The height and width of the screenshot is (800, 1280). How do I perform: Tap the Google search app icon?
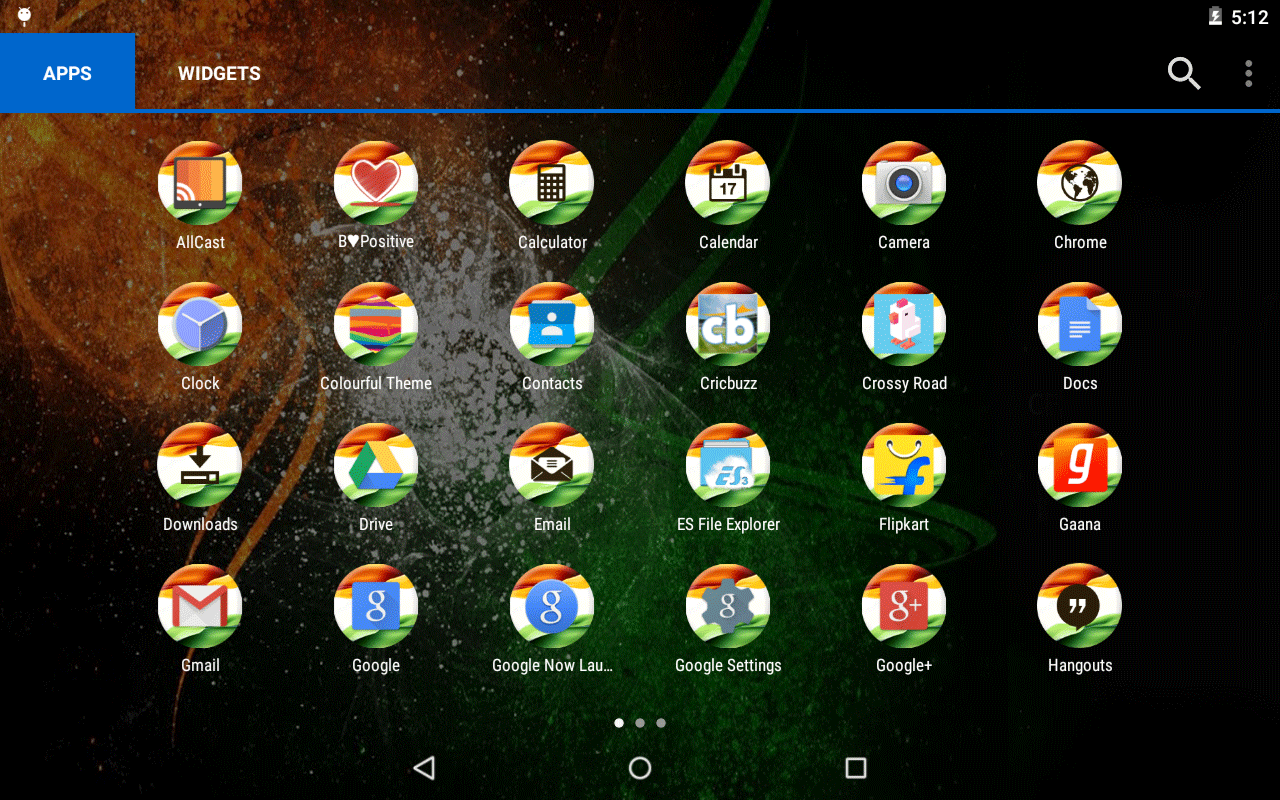[x=376, y=606]
